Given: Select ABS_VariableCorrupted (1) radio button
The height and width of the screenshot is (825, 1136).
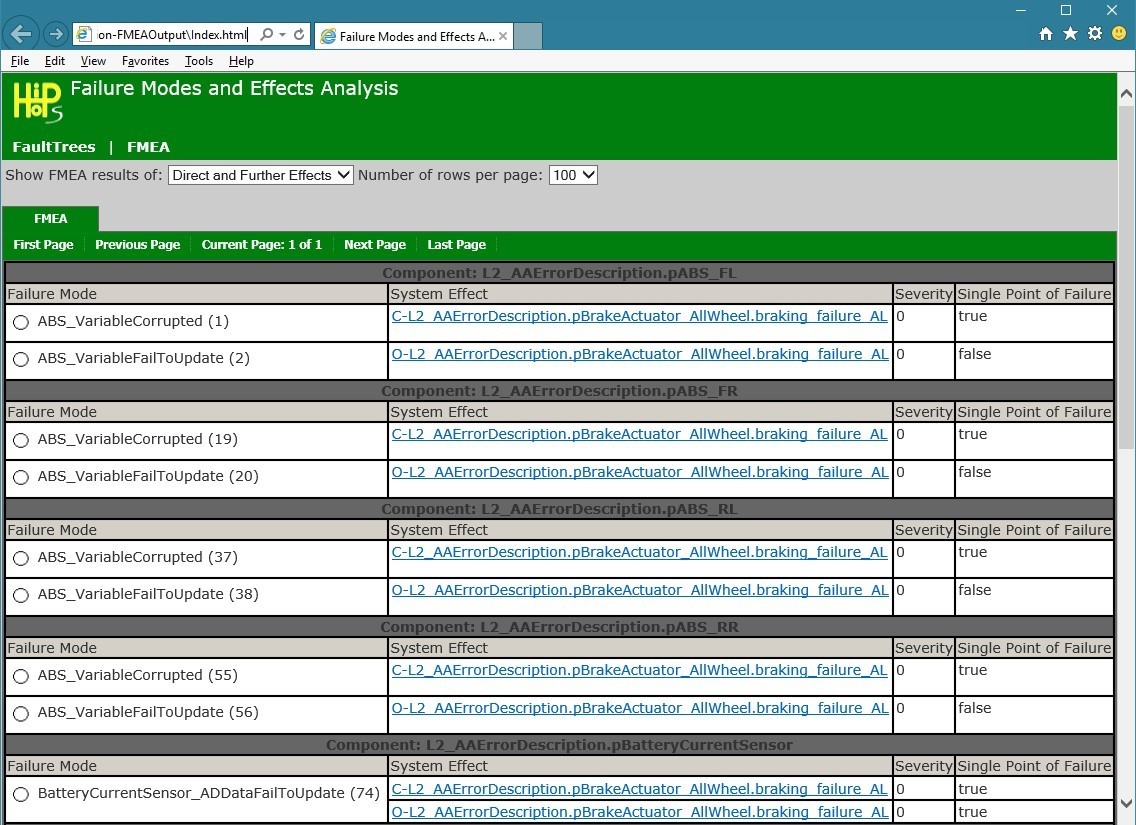Looking at the screenshot, I should point(21,323).
